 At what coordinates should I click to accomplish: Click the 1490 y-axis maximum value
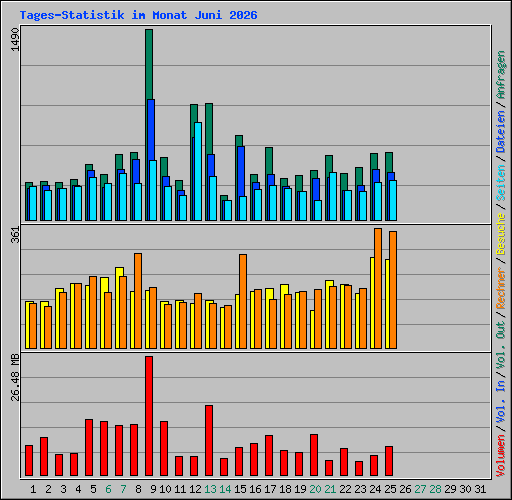coord(15,39)
